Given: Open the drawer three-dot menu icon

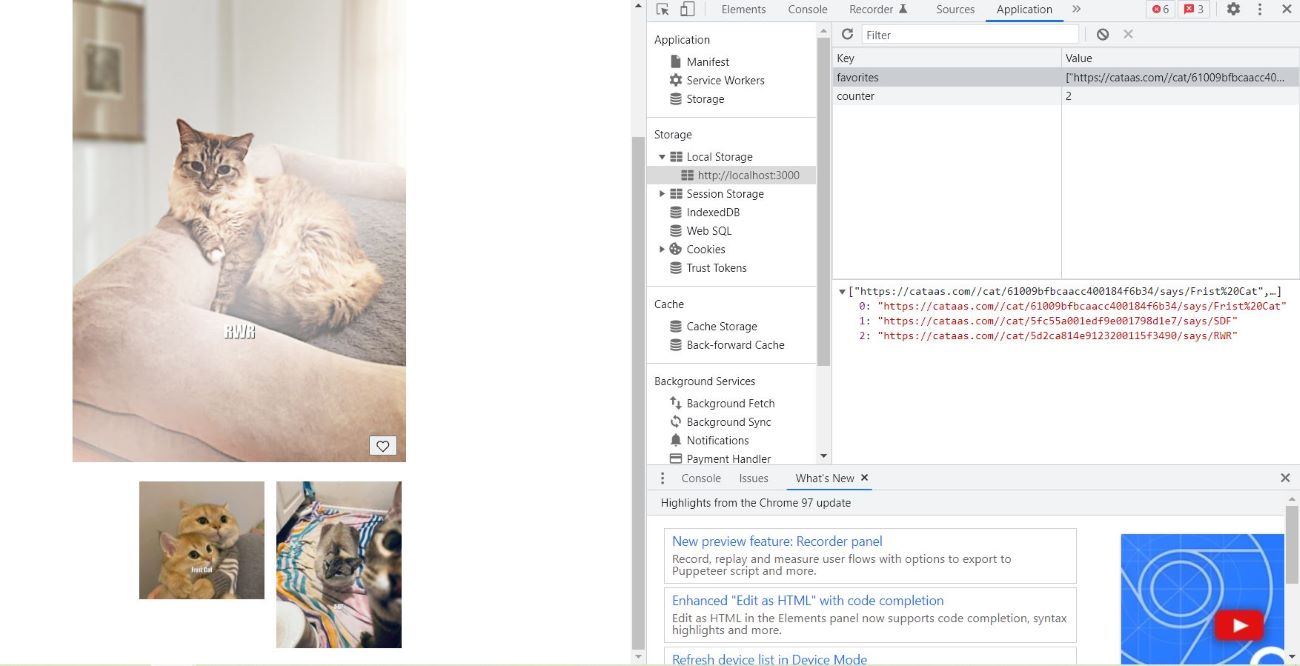Looking at the screenshot, I should 662,478.
